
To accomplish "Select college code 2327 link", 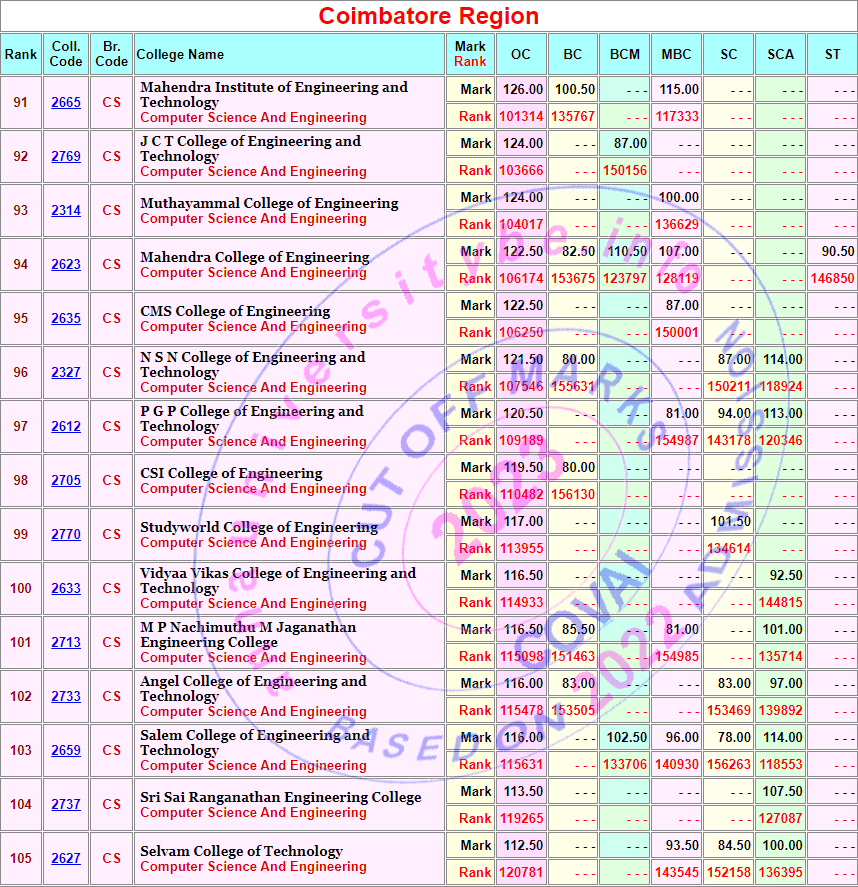I will point(66,373).
